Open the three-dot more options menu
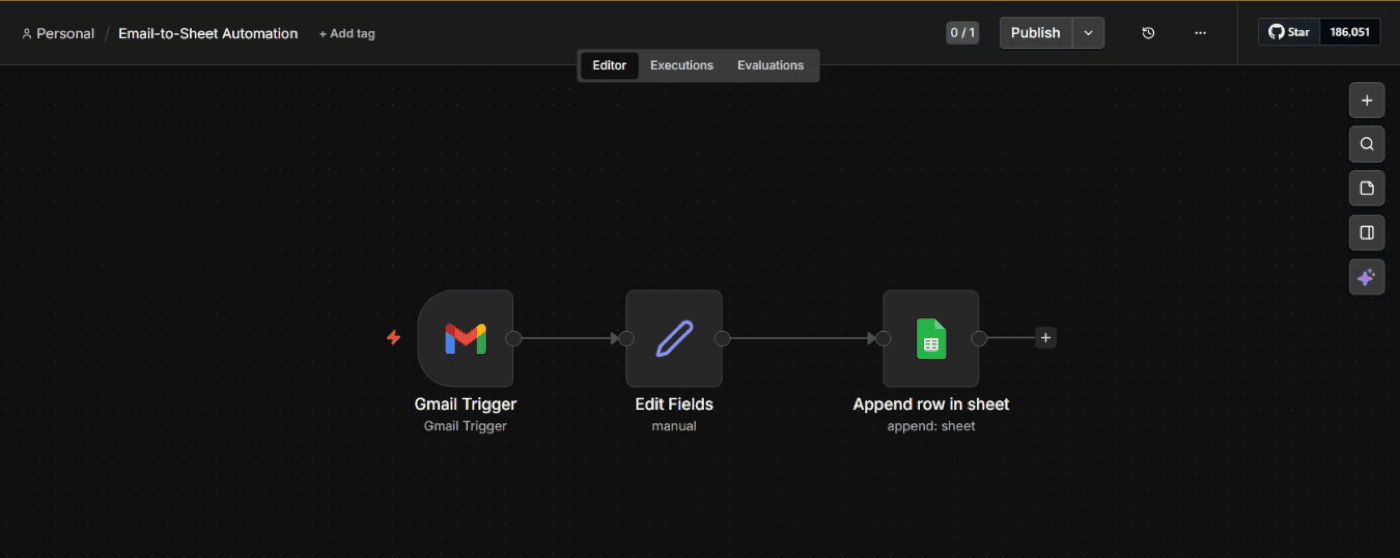1400x558 pixels. (x=1200, y=33)
